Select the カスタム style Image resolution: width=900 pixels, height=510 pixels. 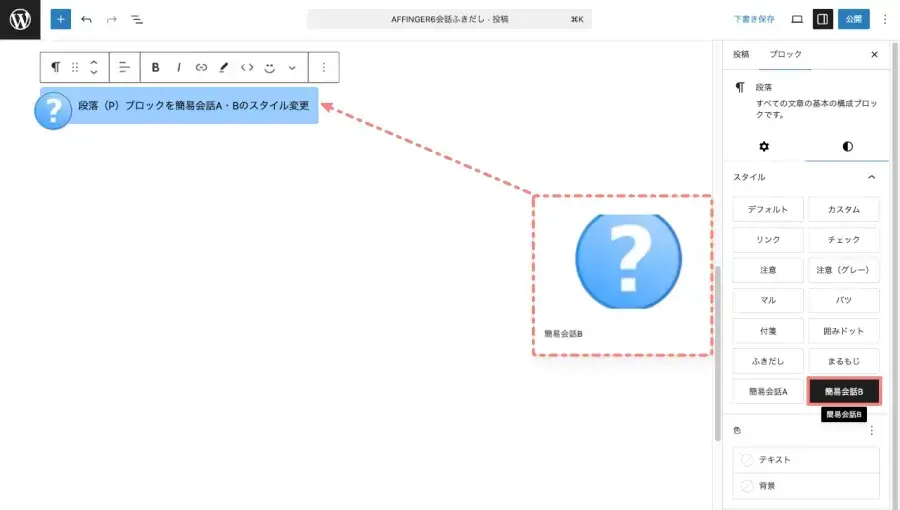[x=843, y=209]
